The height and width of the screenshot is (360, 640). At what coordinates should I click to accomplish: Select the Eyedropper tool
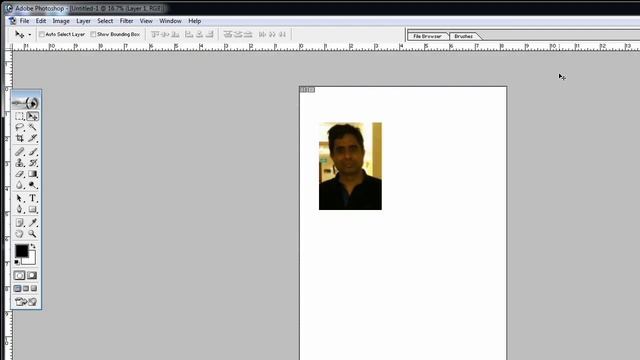(32, 222)
